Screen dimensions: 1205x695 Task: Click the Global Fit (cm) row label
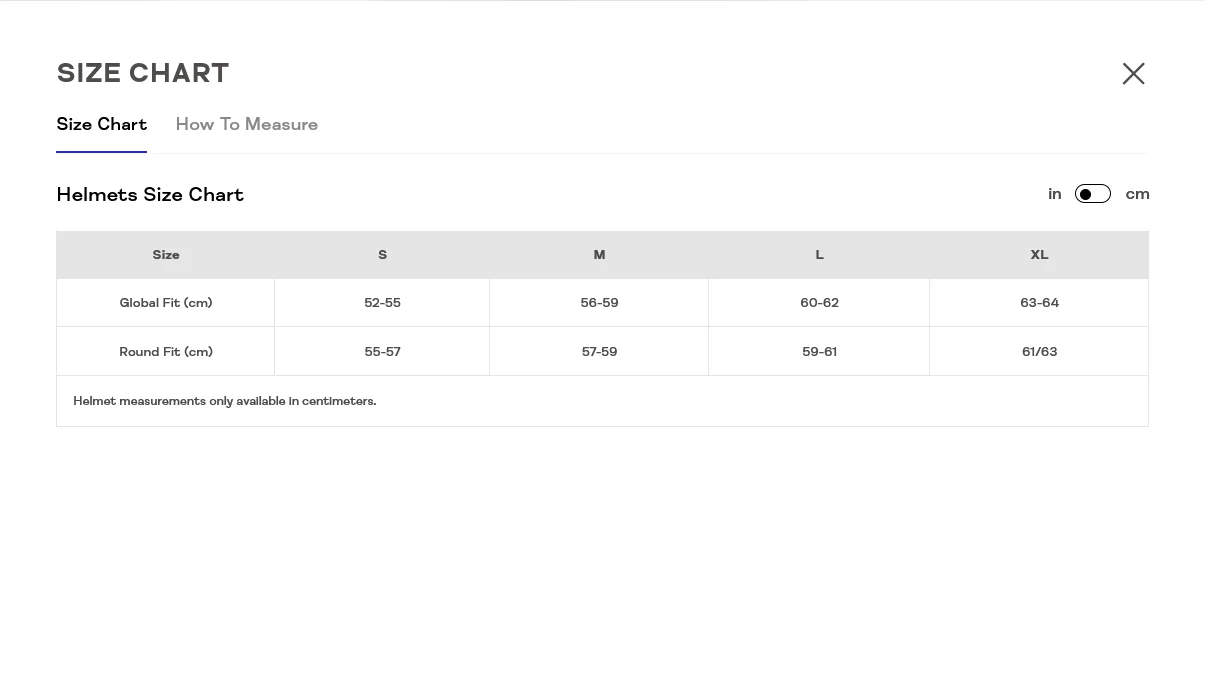(x=166, y=303)
